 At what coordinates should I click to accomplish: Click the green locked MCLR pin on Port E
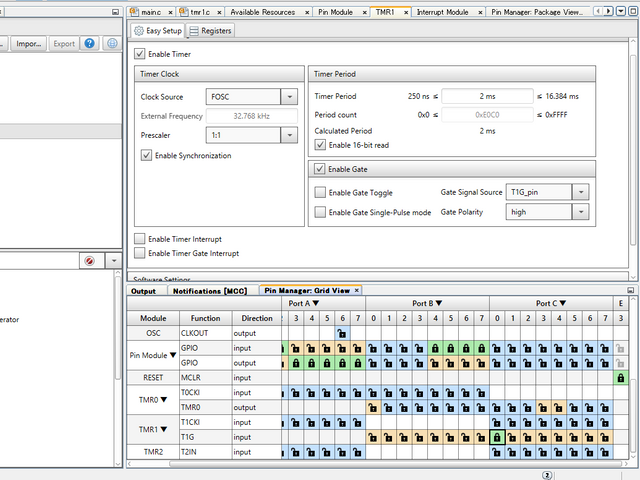pyautogui.click(x=621, y=378)
